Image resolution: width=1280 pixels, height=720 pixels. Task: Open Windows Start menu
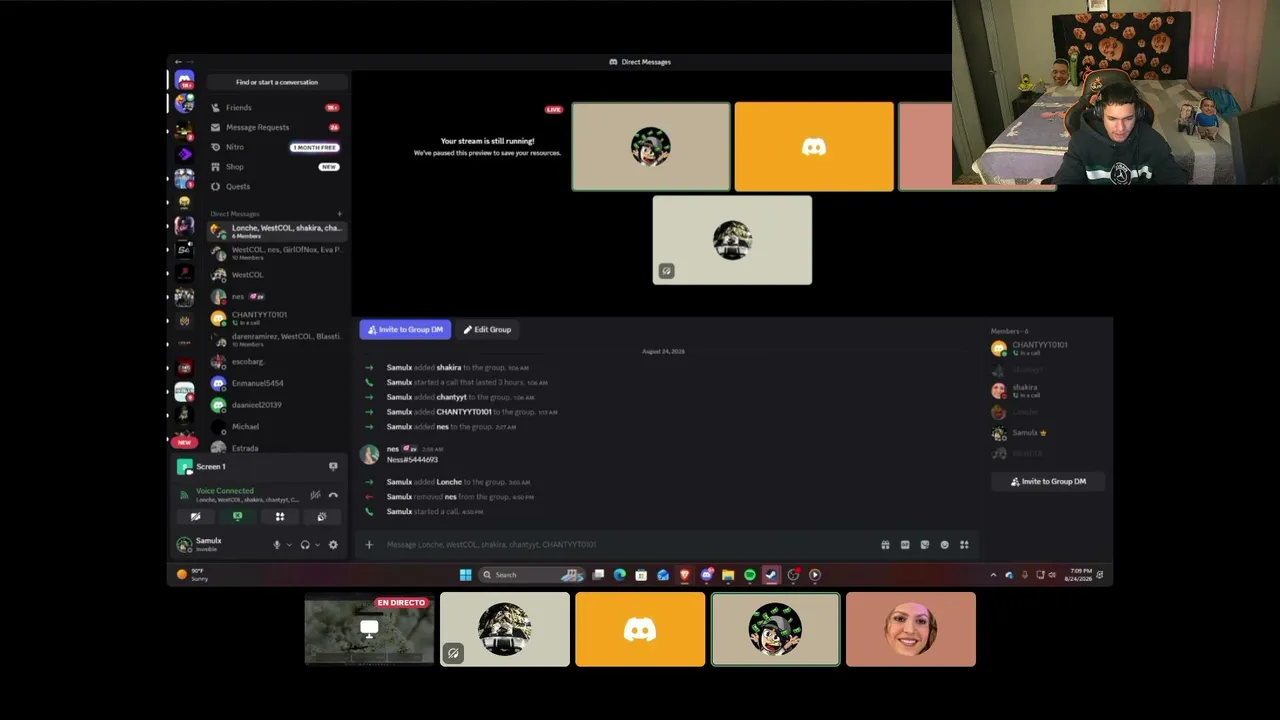click(465, 575)
